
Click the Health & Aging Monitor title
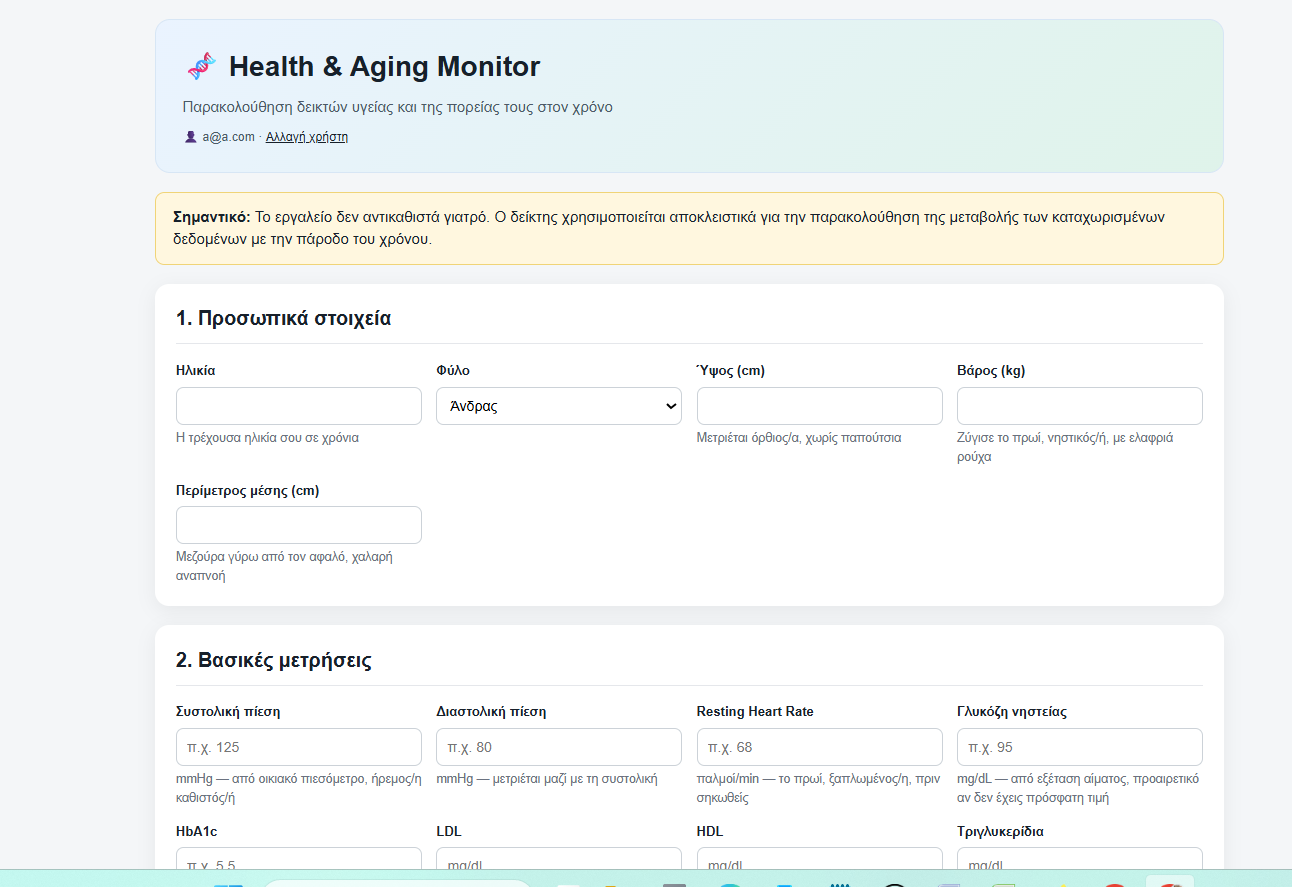[384, 67]
